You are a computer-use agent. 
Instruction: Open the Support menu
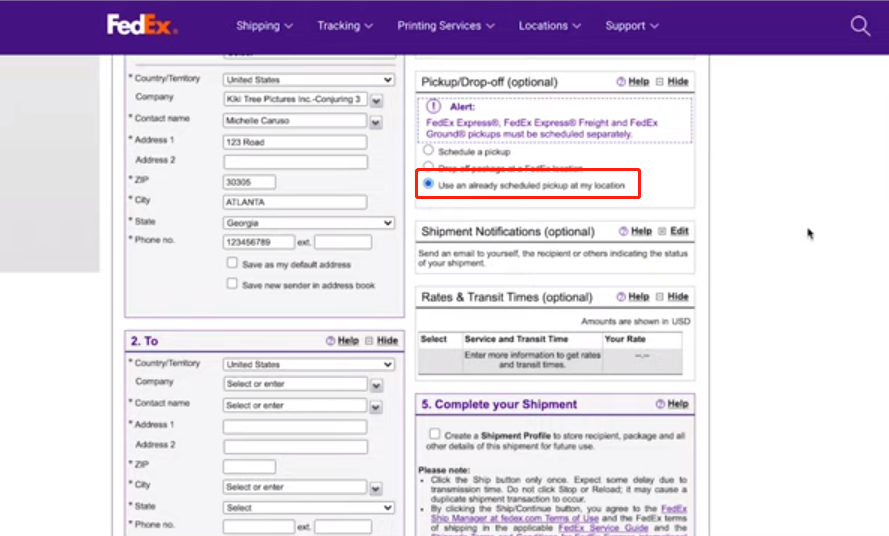click(632, 26)
